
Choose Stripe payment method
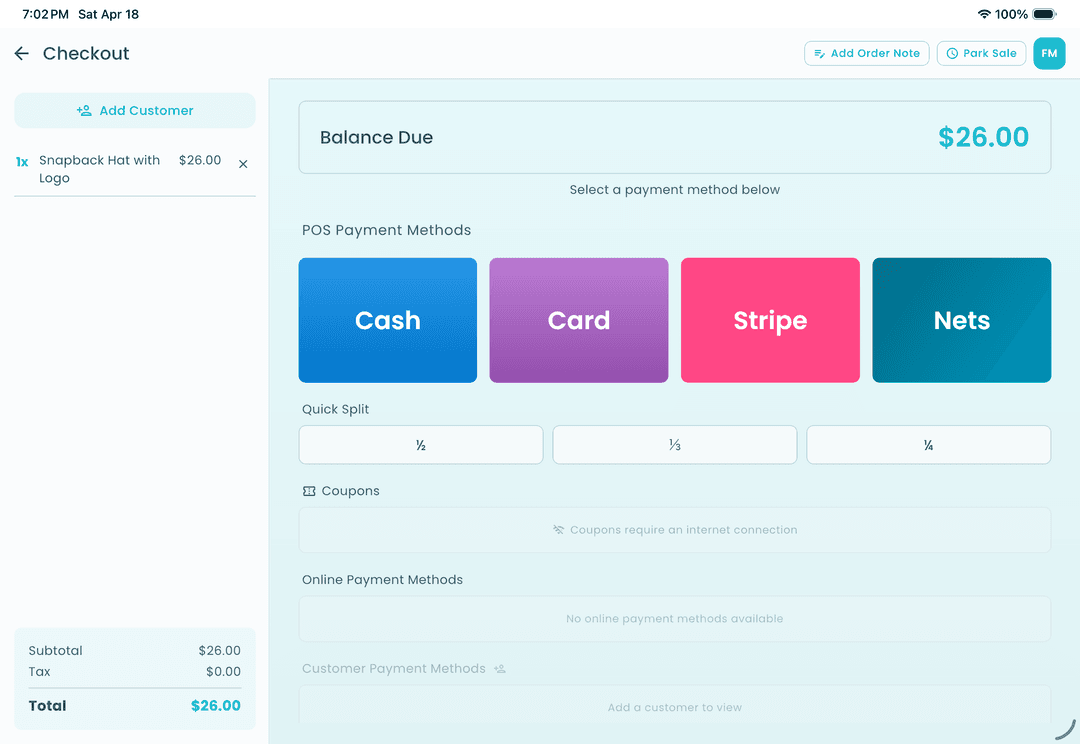(770, 320)
